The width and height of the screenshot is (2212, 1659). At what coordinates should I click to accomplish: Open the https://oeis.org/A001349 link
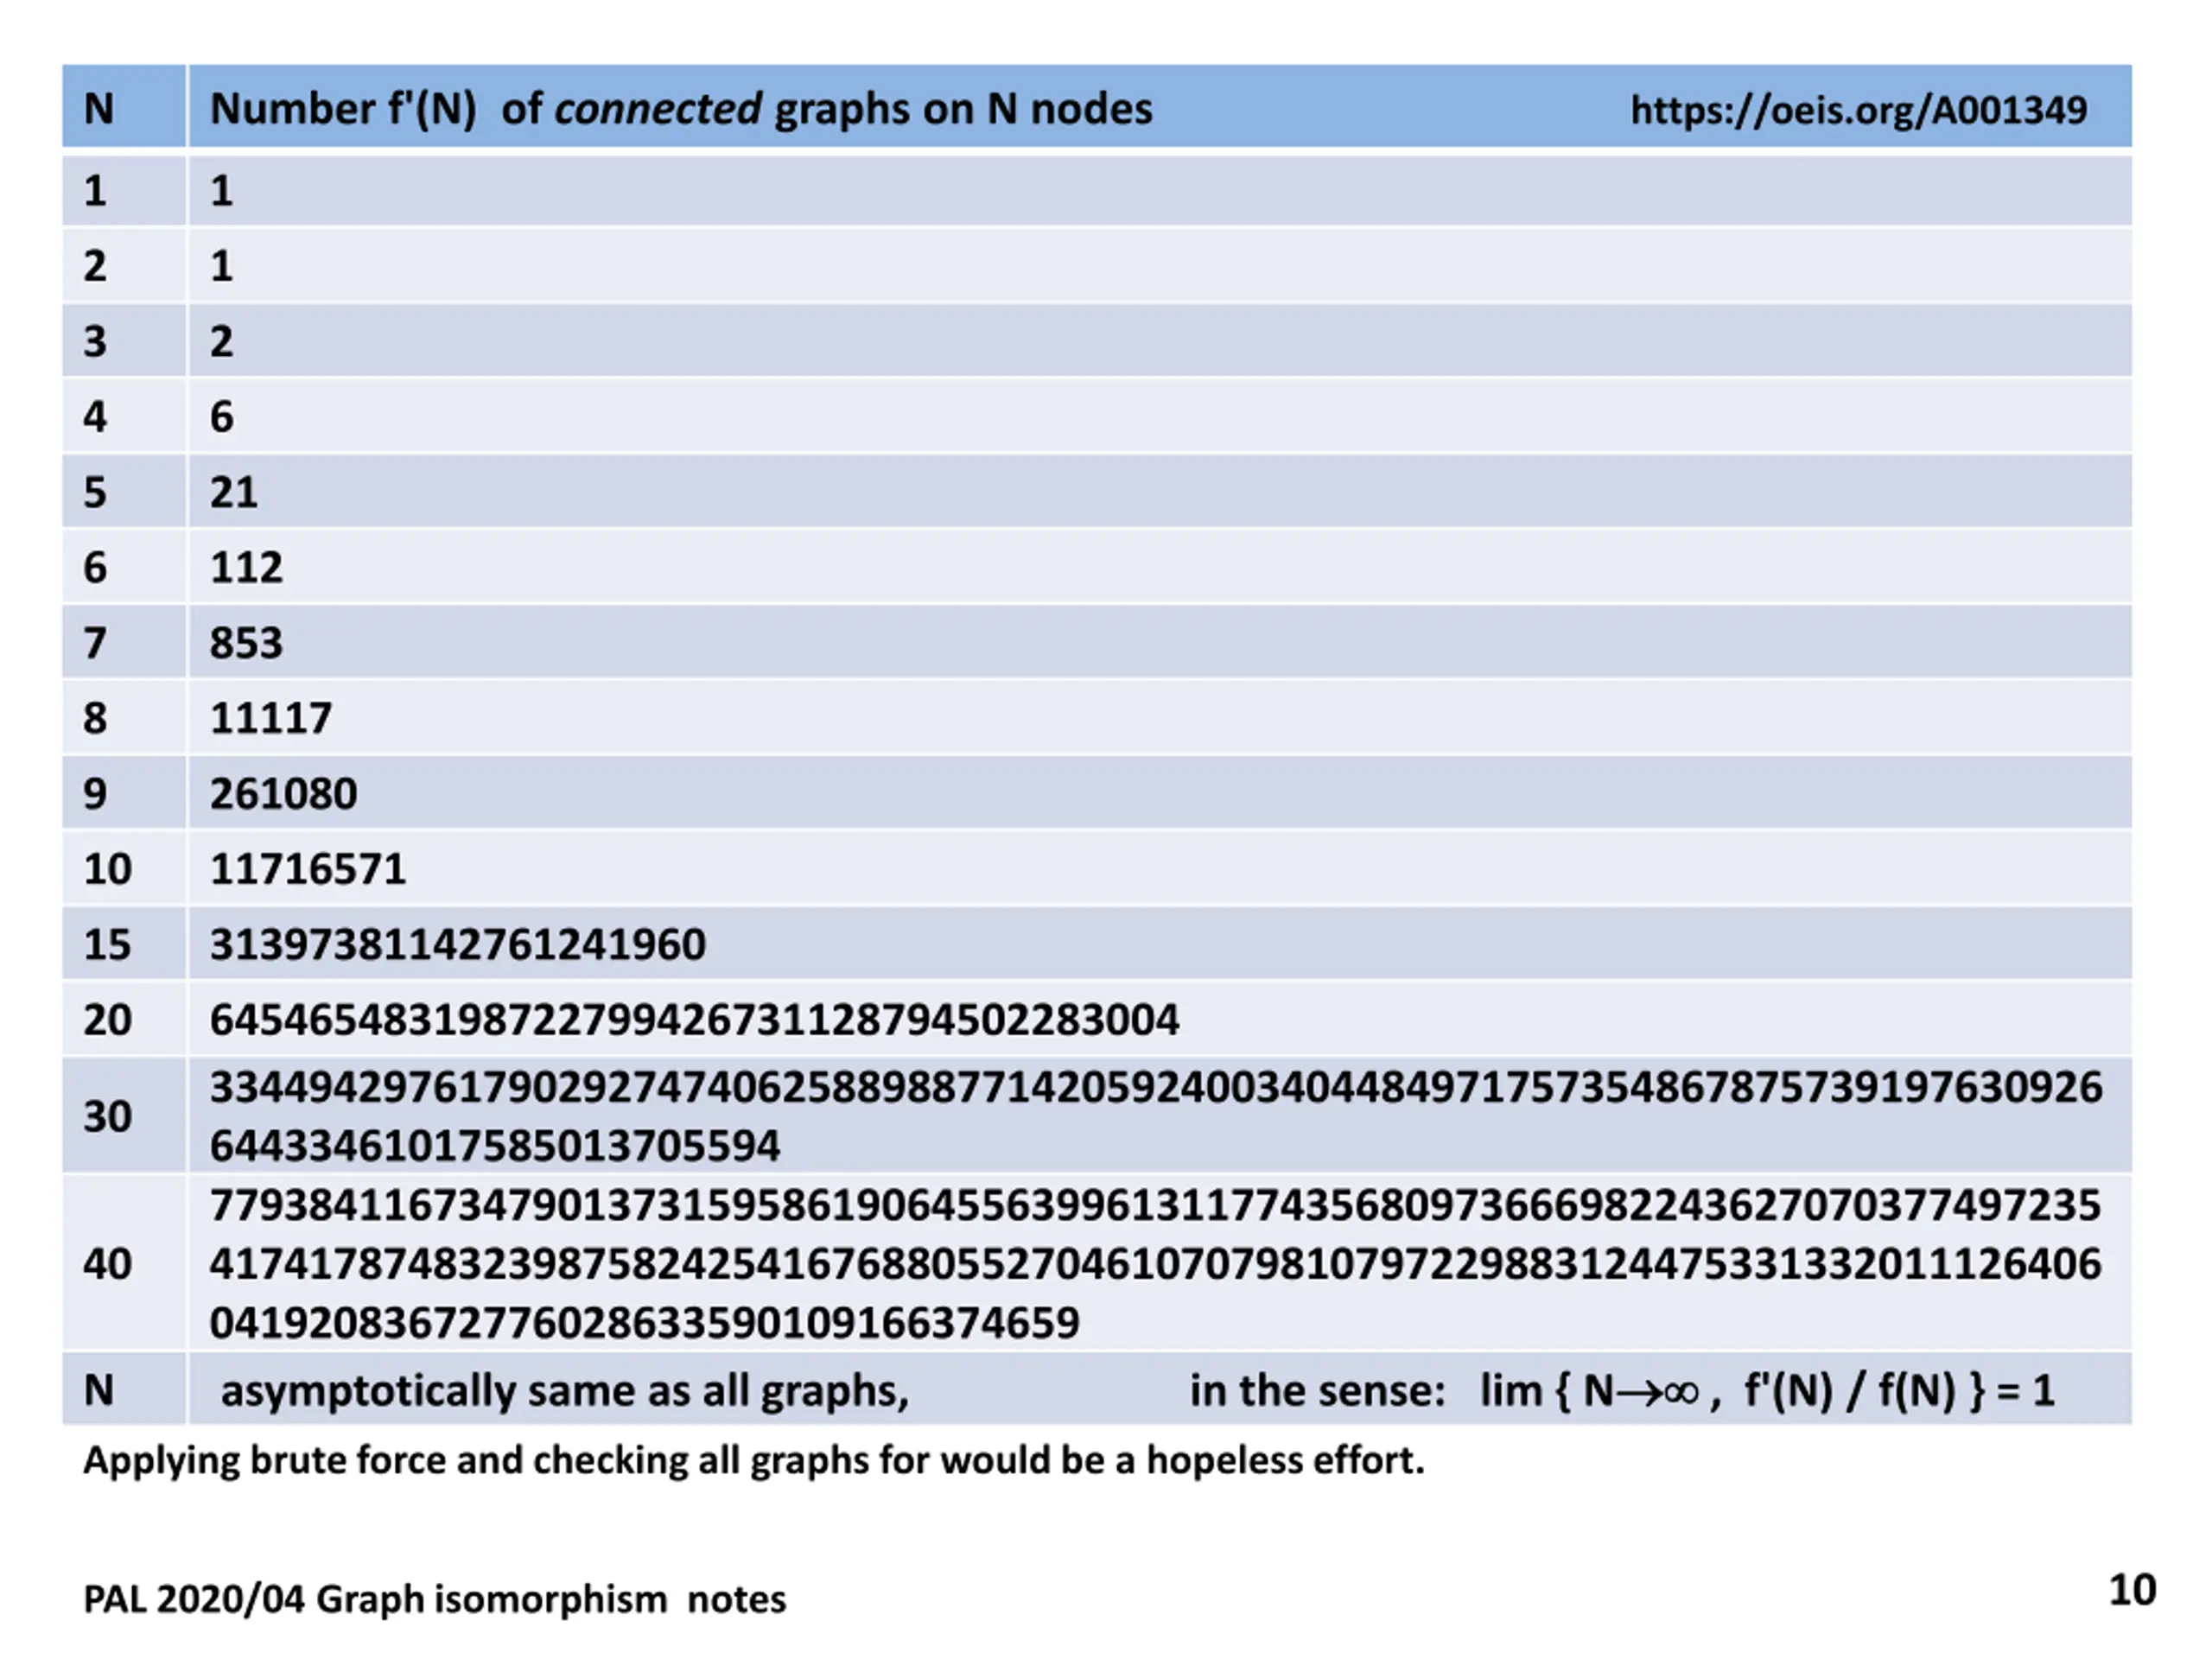point(1858,110)
